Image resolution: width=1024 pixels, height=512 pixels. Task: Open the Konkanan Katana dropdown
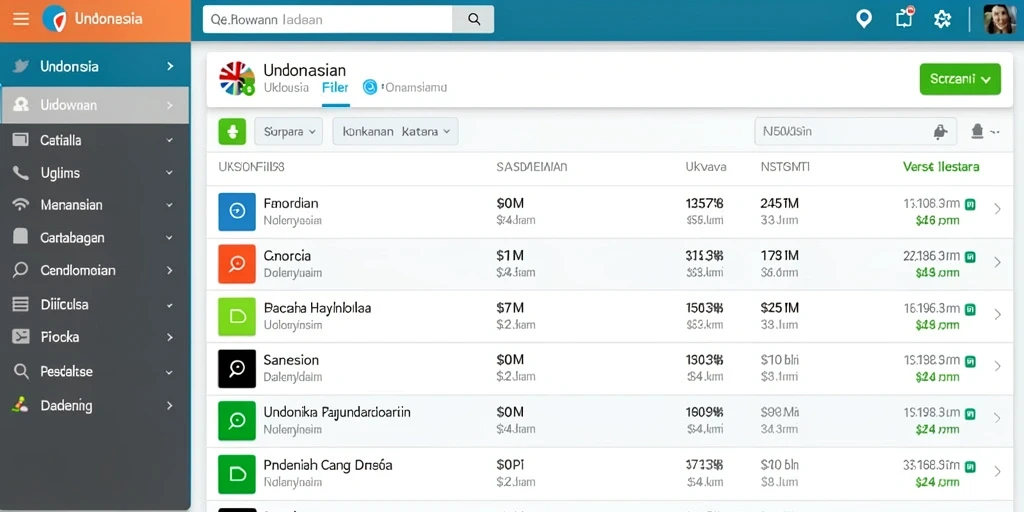pyautogui.click(x=395, y=131)
